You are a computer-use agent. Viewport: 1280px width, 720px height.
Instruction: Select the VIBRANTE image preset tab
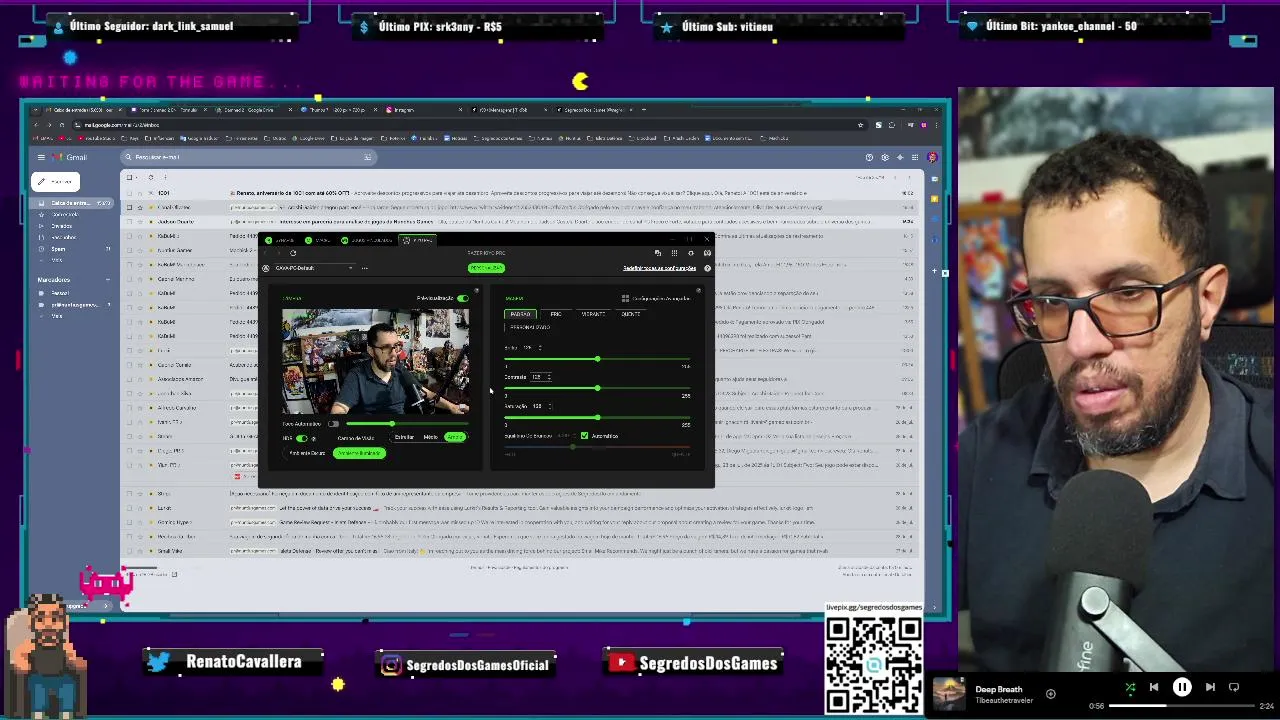[x=593, y=314]
